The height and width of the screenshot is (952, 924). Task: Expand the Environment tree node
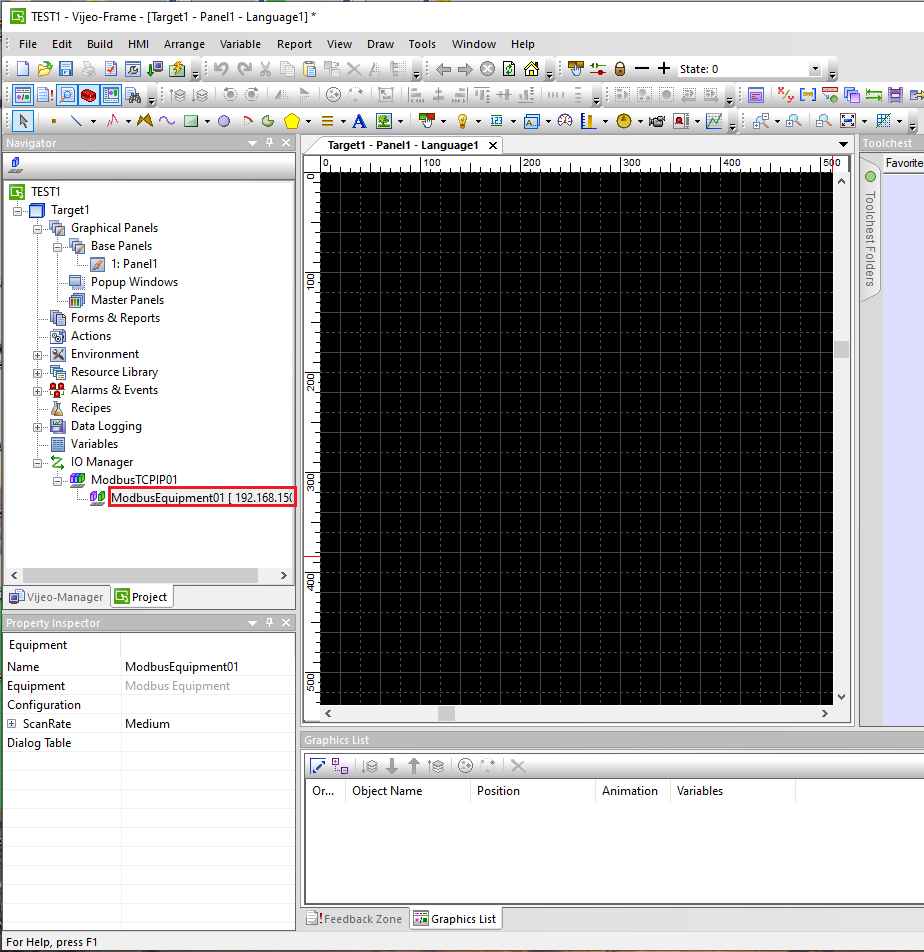(x=38, y=355)
